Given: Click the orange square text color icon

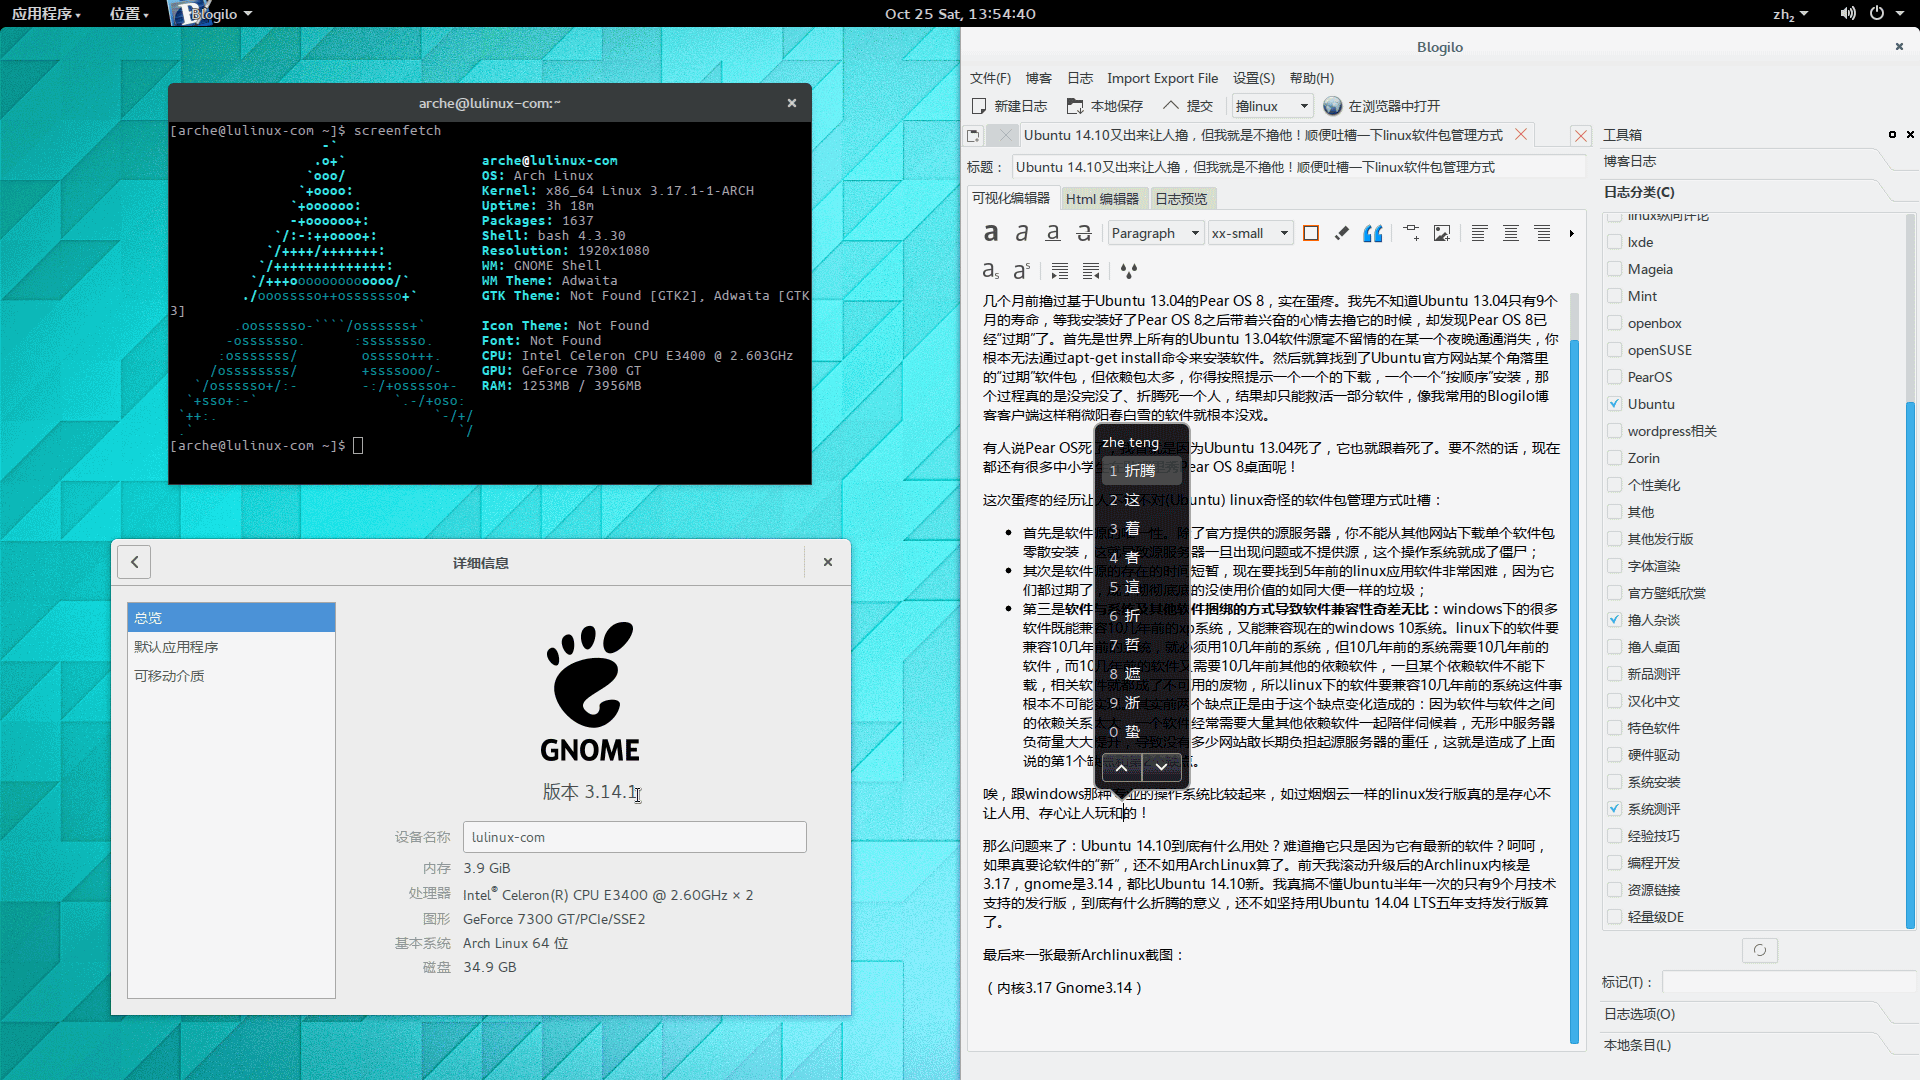Looking at the screenshot, I should point(1311,233).
